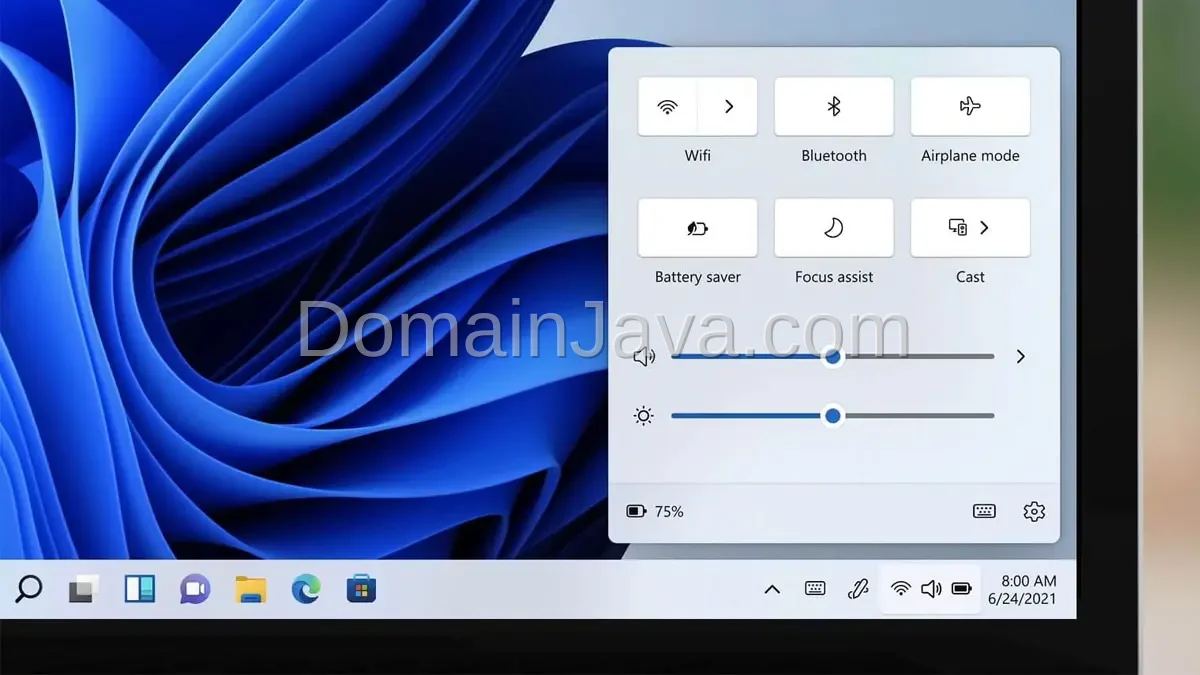Expand the Cast devices arrow
The image size is (1200, 675).
pyautogui.click(x=985, y=228)
